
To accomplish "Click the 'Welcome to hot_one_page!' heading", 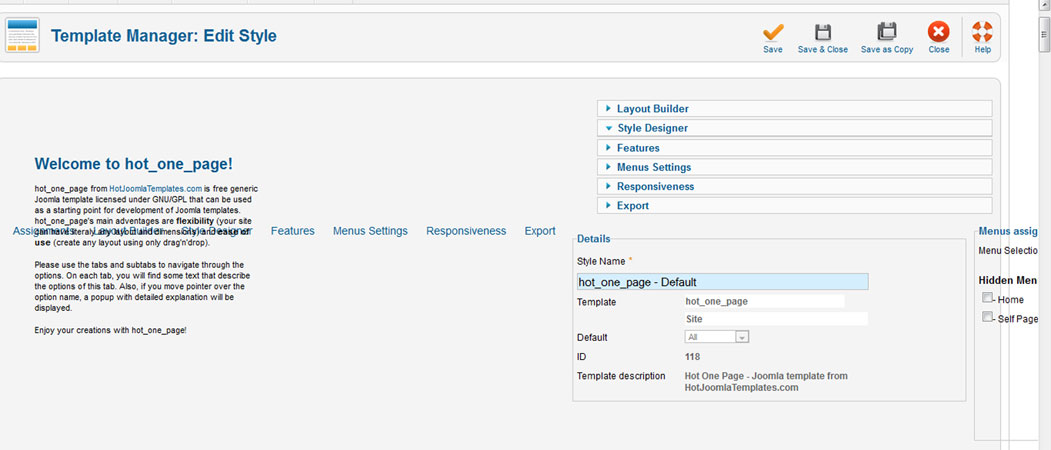I will [x=133, y=164].
